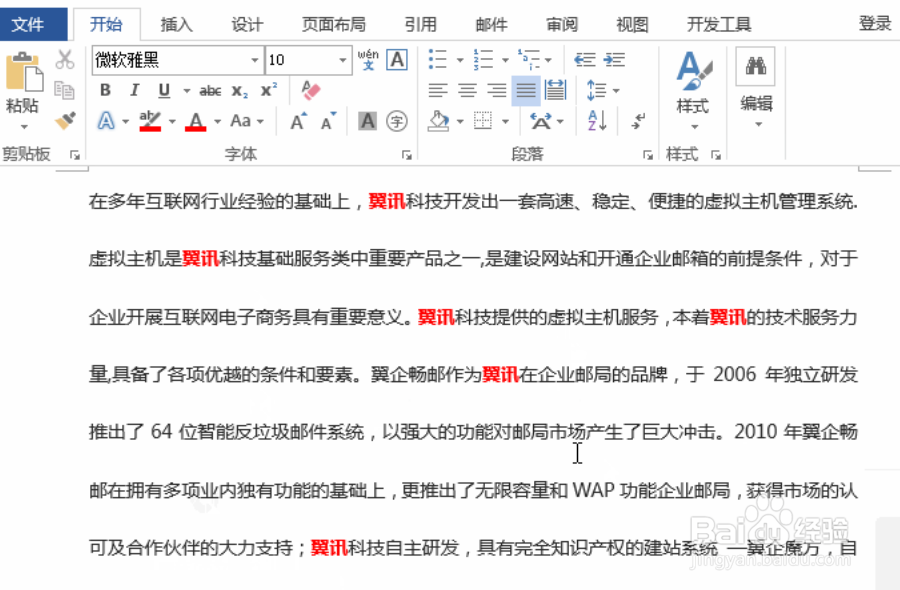
Task: Click the Copy icon in clipboard group
Action: click(x=64, y=90)
